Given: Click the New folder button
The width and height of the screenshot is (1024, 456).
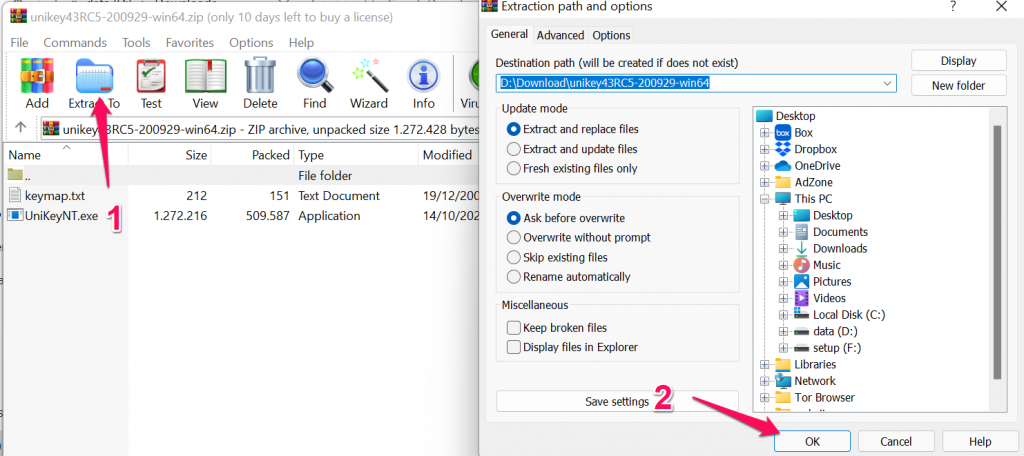Looking at the screenshot, I should [958, 86].
